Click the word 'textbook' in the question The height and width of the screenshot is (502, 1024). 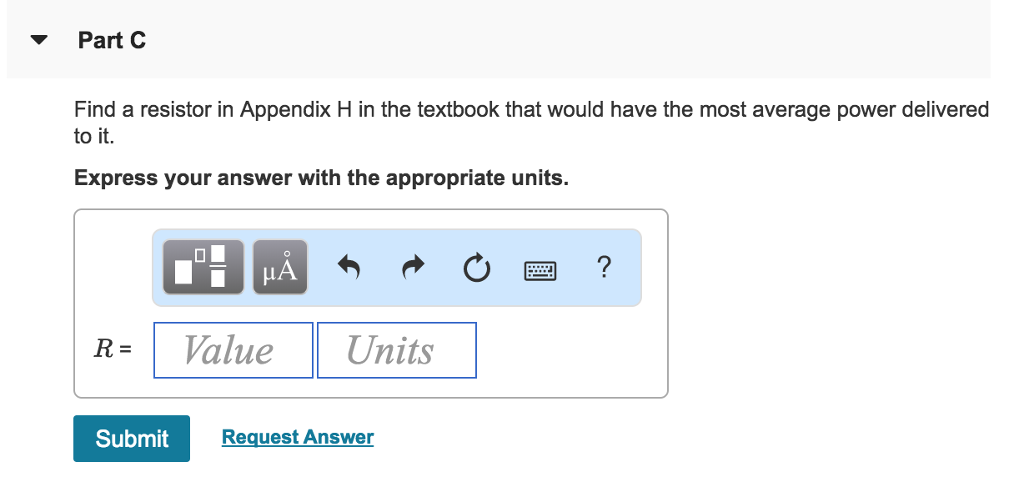[458, 110]
